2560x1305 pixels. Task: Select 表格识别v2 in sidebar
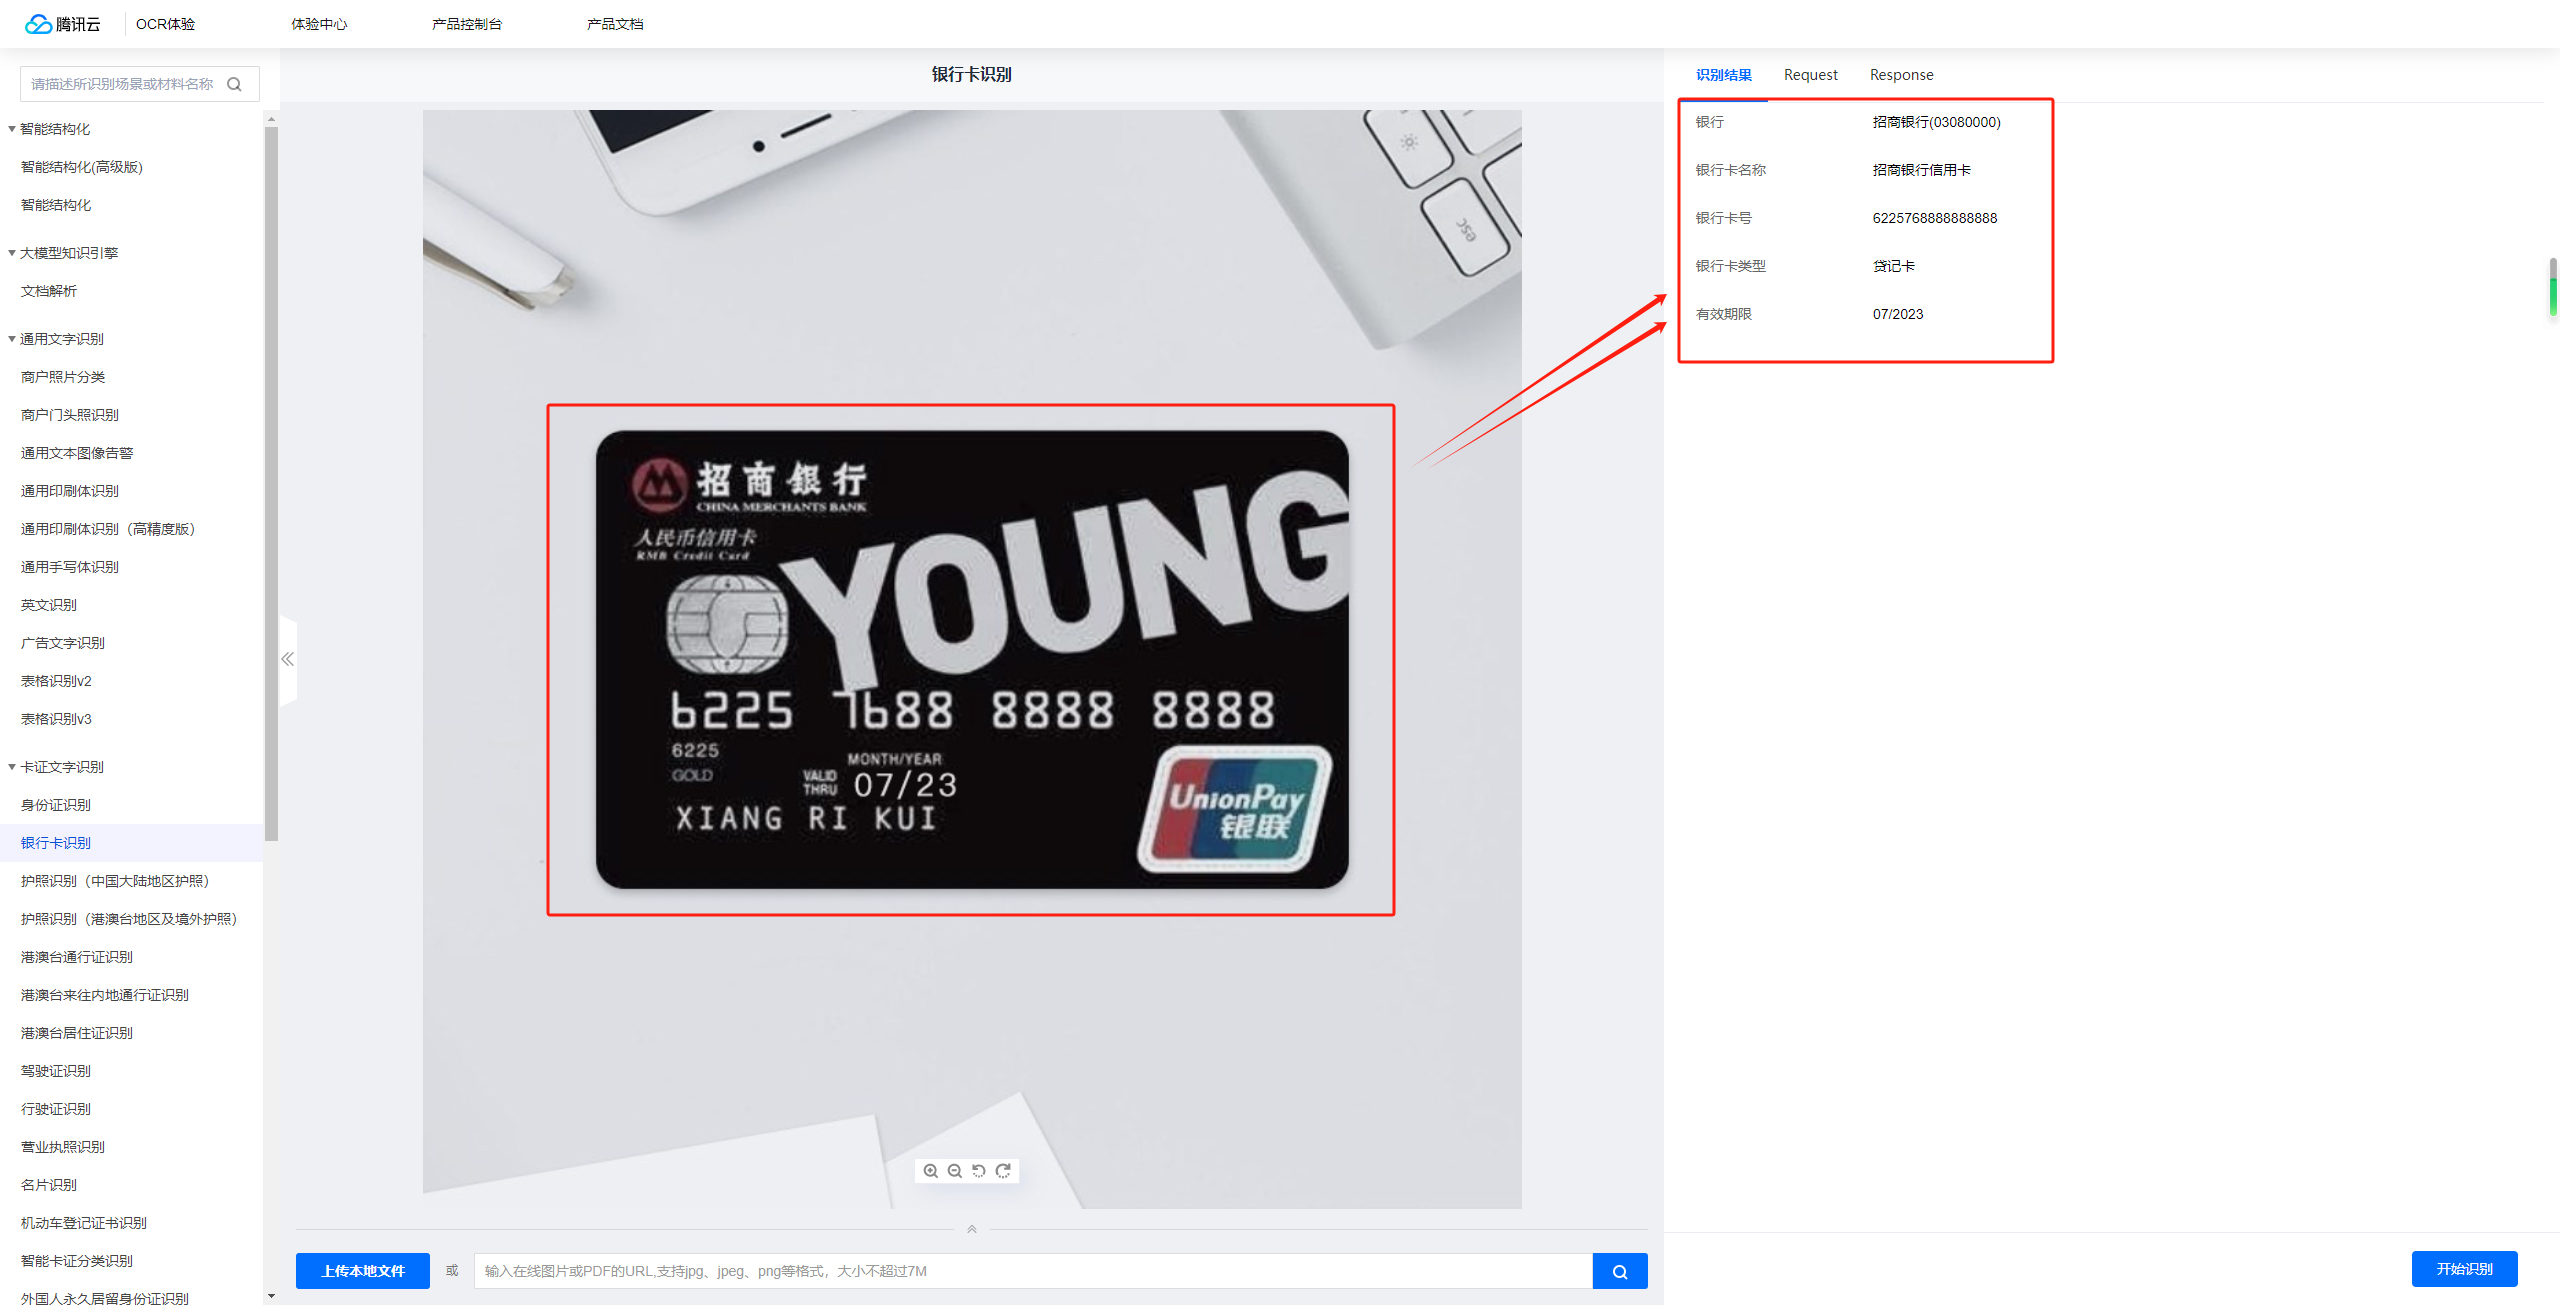point(56,681)
